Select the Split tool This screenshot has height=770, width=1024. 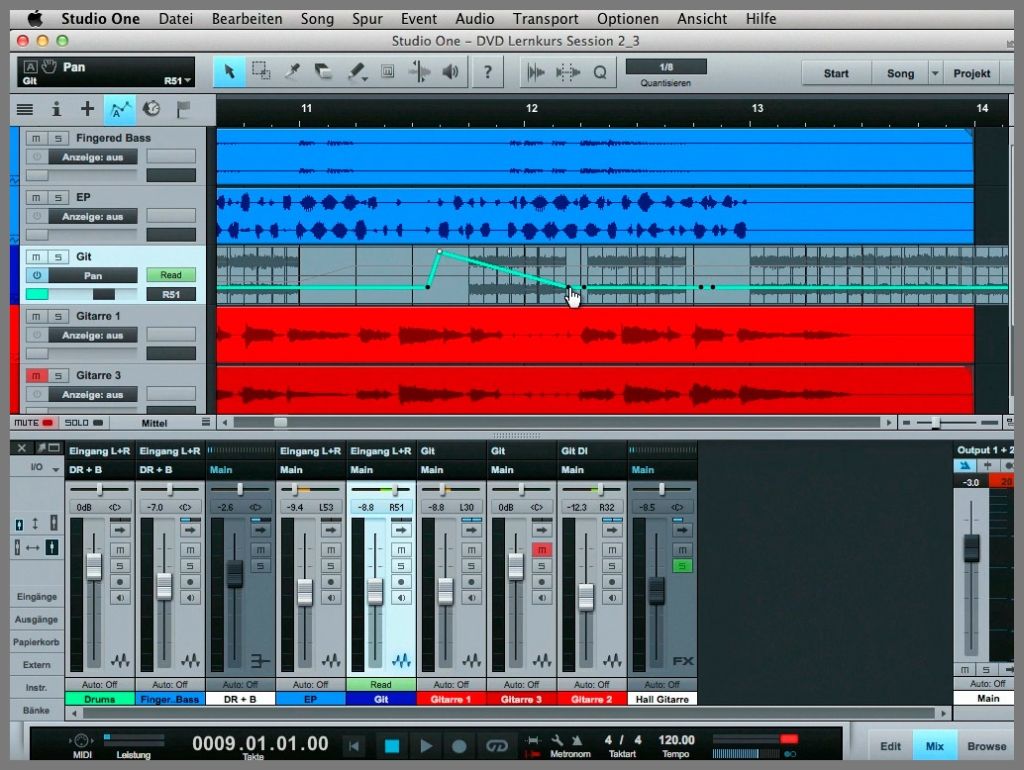(292, 71)
